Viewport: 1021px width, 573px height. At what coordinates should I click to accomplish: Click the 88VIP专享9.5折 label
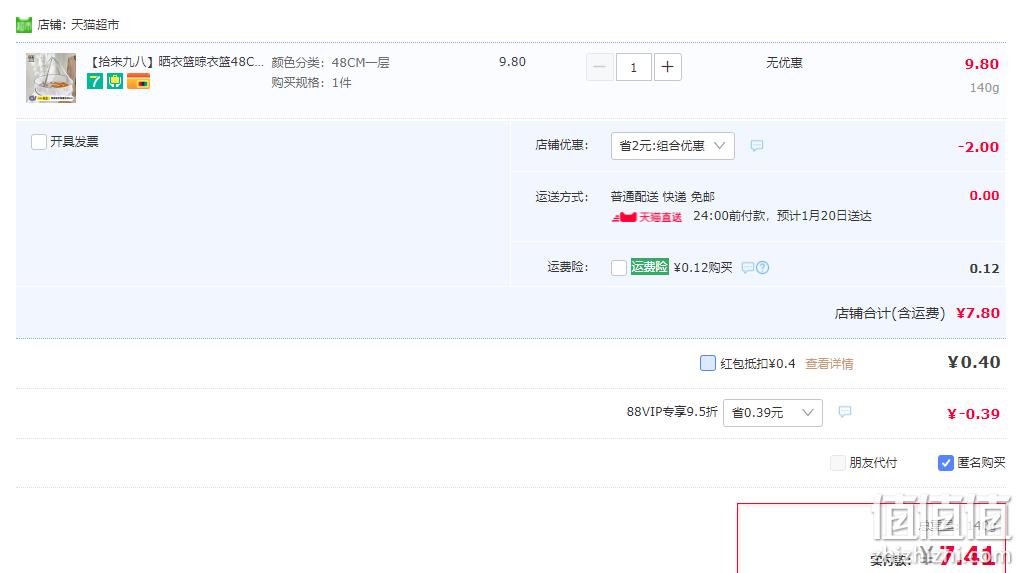pyautogui.click(x=672, y=412)
